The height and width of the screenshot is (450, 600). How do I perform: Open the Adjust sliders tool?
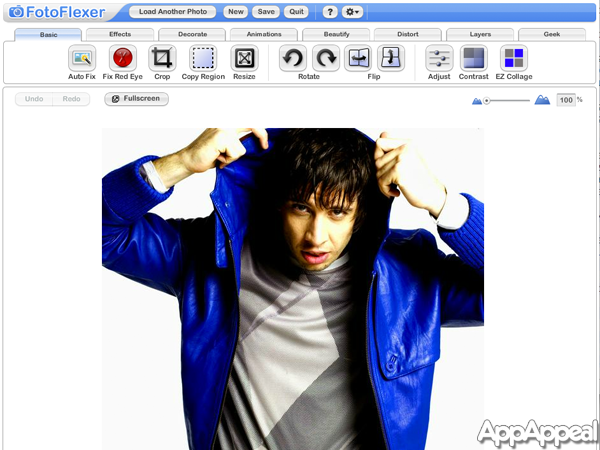click(x=439, y=58)
